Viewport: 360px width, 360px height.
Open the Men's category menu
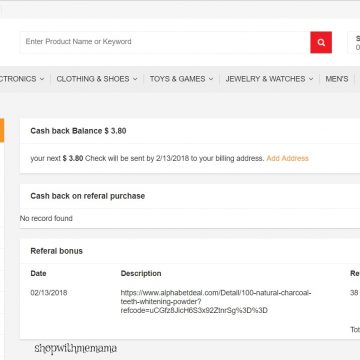337,79
